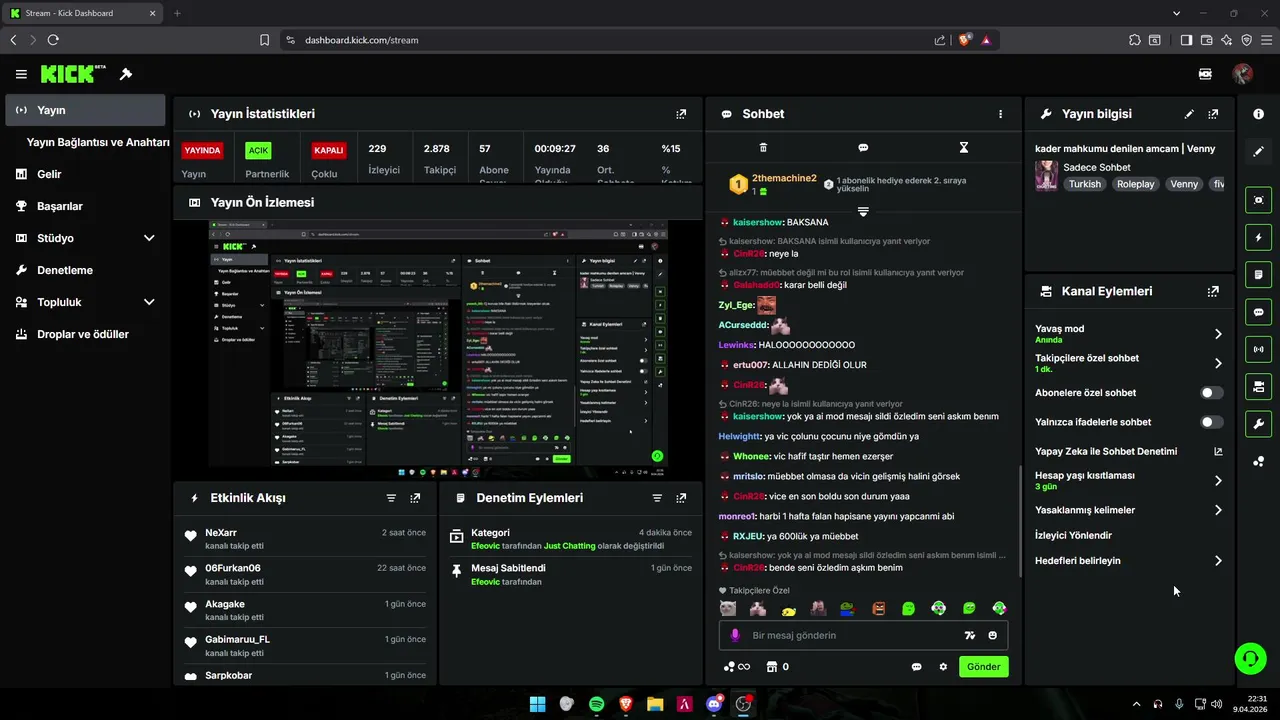
Task: Select Yayın in left navigation
Action: coord(85,110)
